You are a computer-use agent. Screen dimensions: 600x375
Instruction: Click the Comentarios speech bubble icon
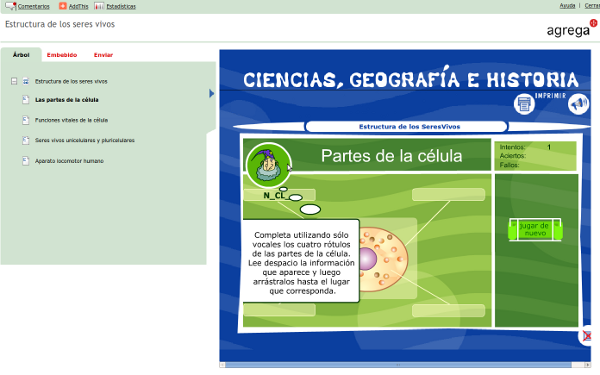pyautogui.click(x=11, y=6)
